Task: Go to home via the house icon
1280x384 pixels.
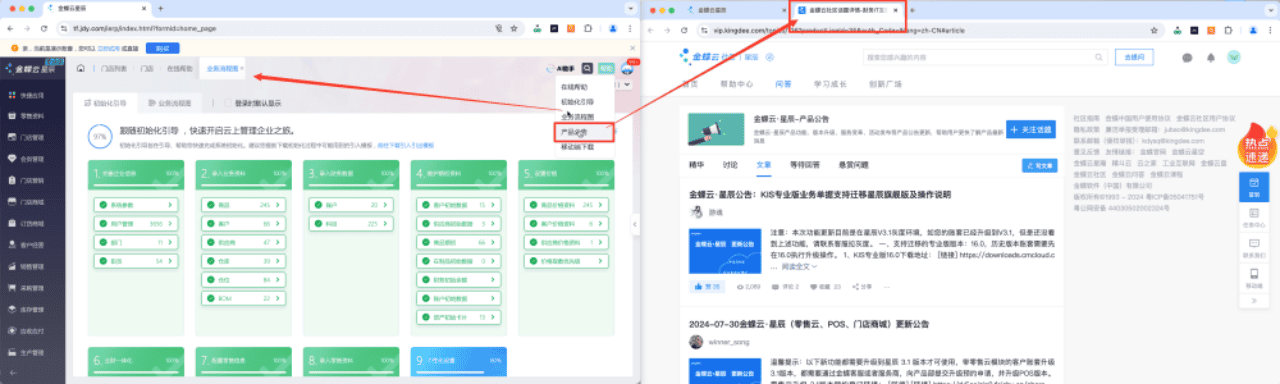Action: [80, 69]
